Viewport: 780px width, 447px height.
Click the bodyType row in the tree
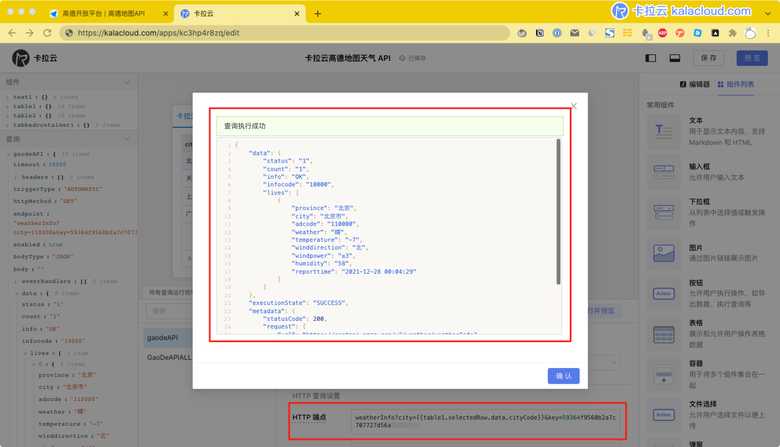(43, 257)
